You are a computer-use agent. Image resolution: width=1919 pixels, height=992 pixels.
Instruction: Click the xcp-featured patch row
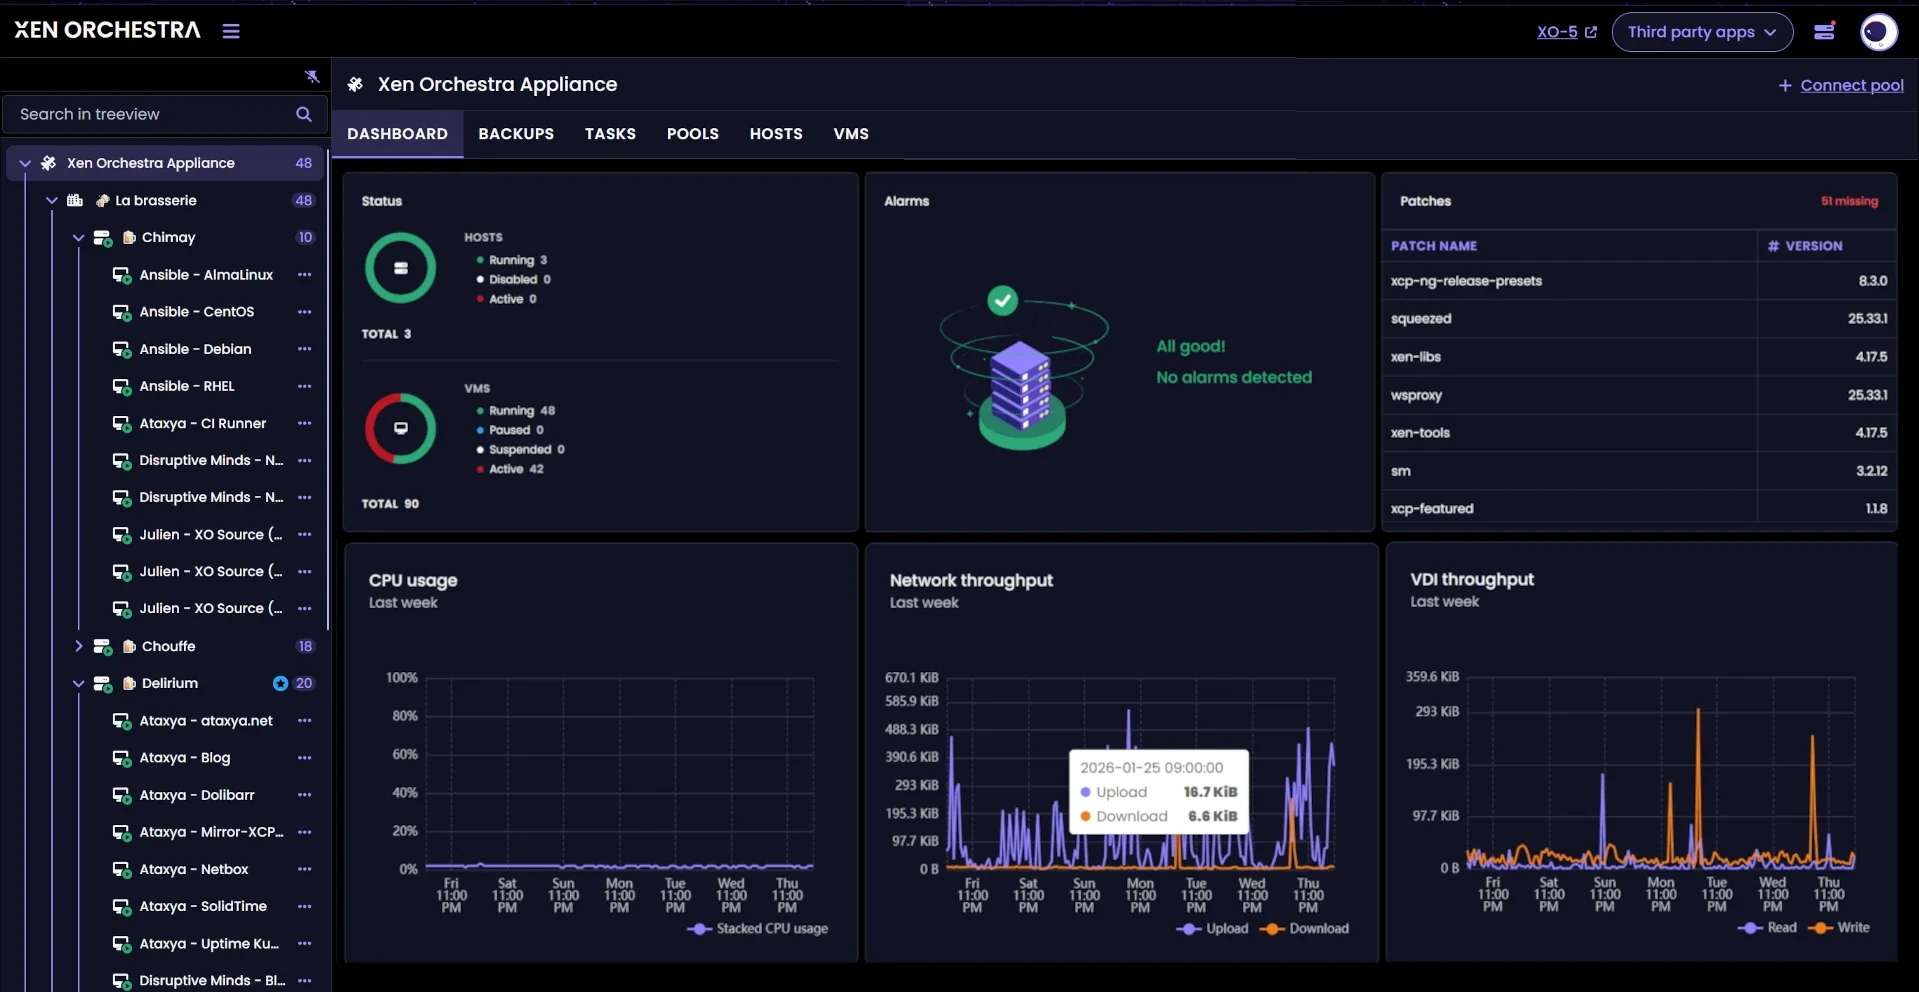pos(1639,509)
